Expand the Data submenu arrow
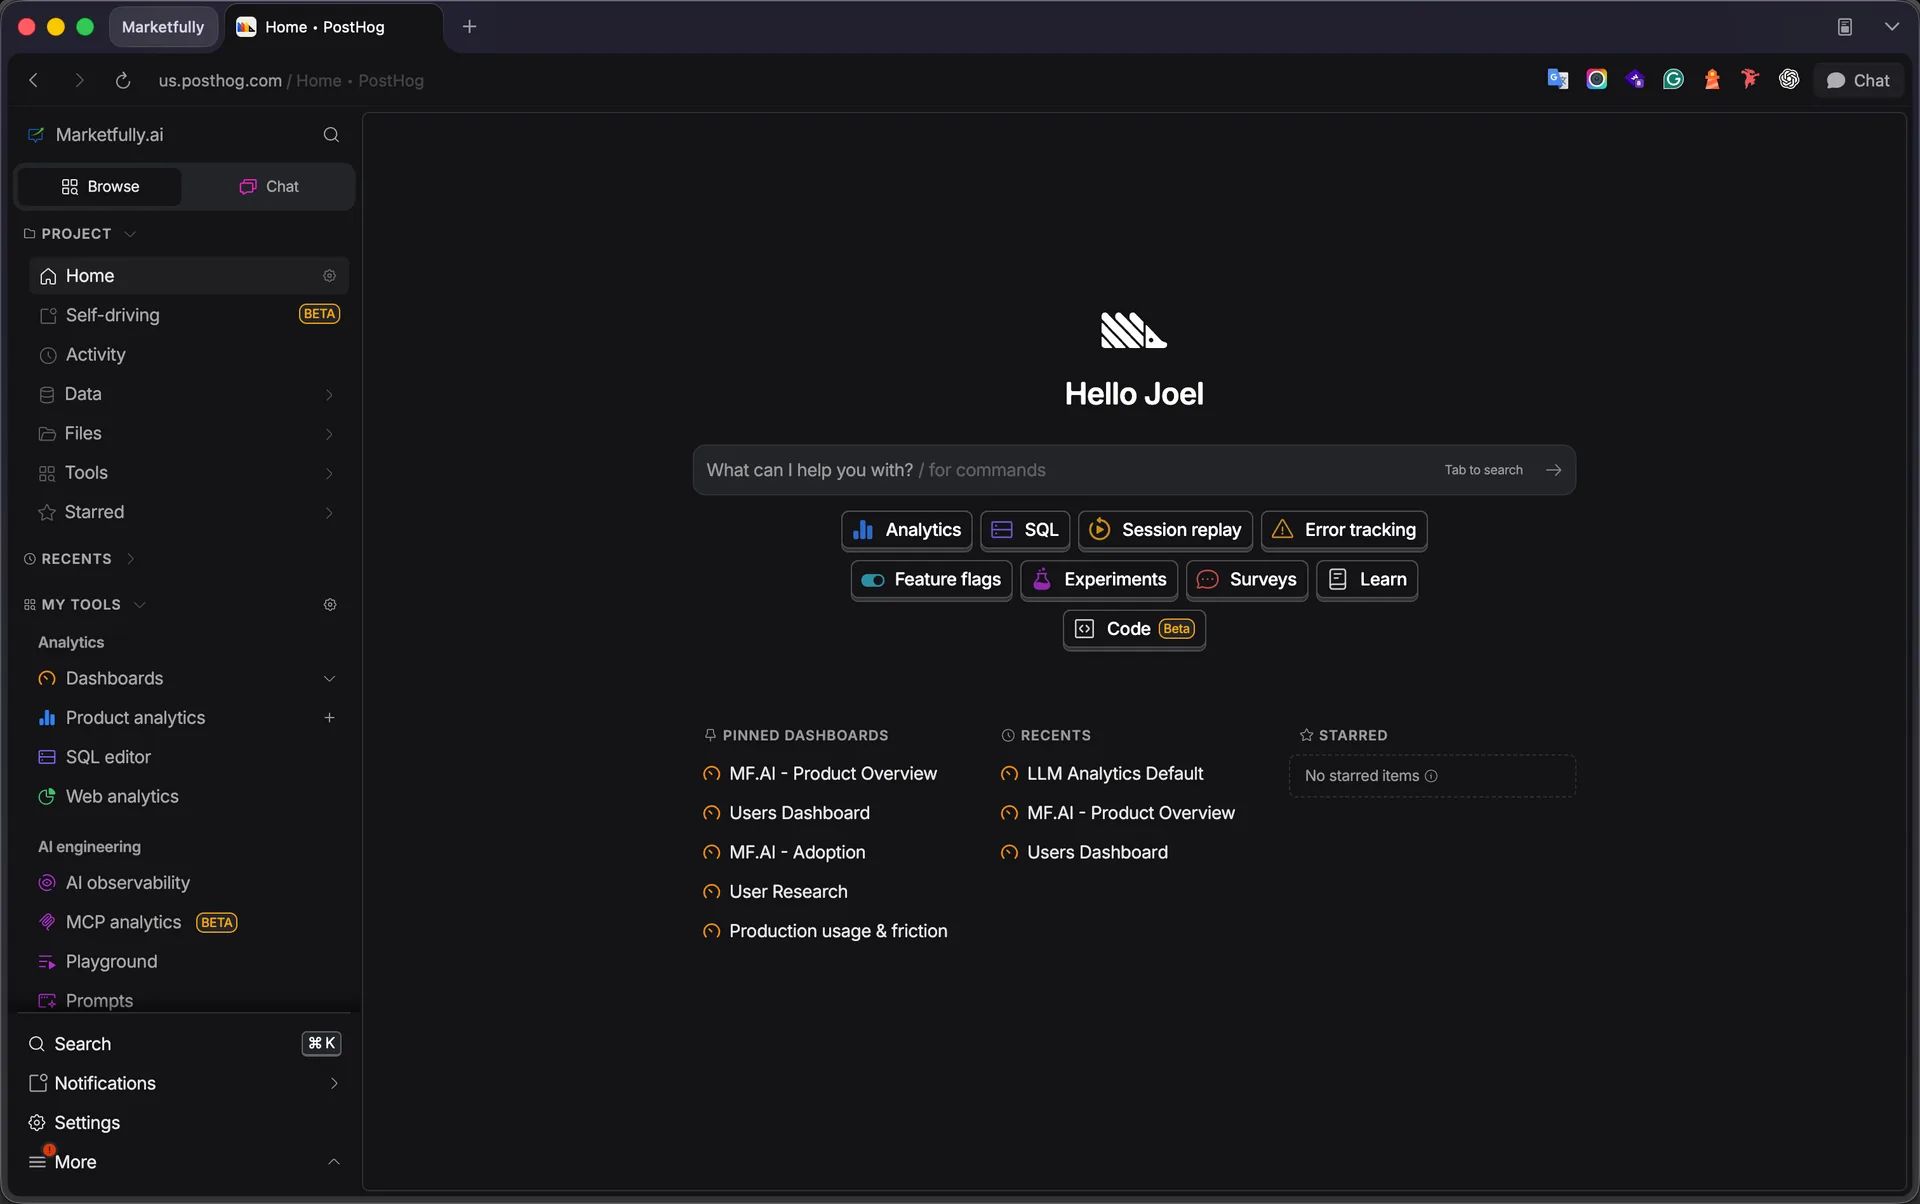The image size is (1920, 1204). coord(329,395)
